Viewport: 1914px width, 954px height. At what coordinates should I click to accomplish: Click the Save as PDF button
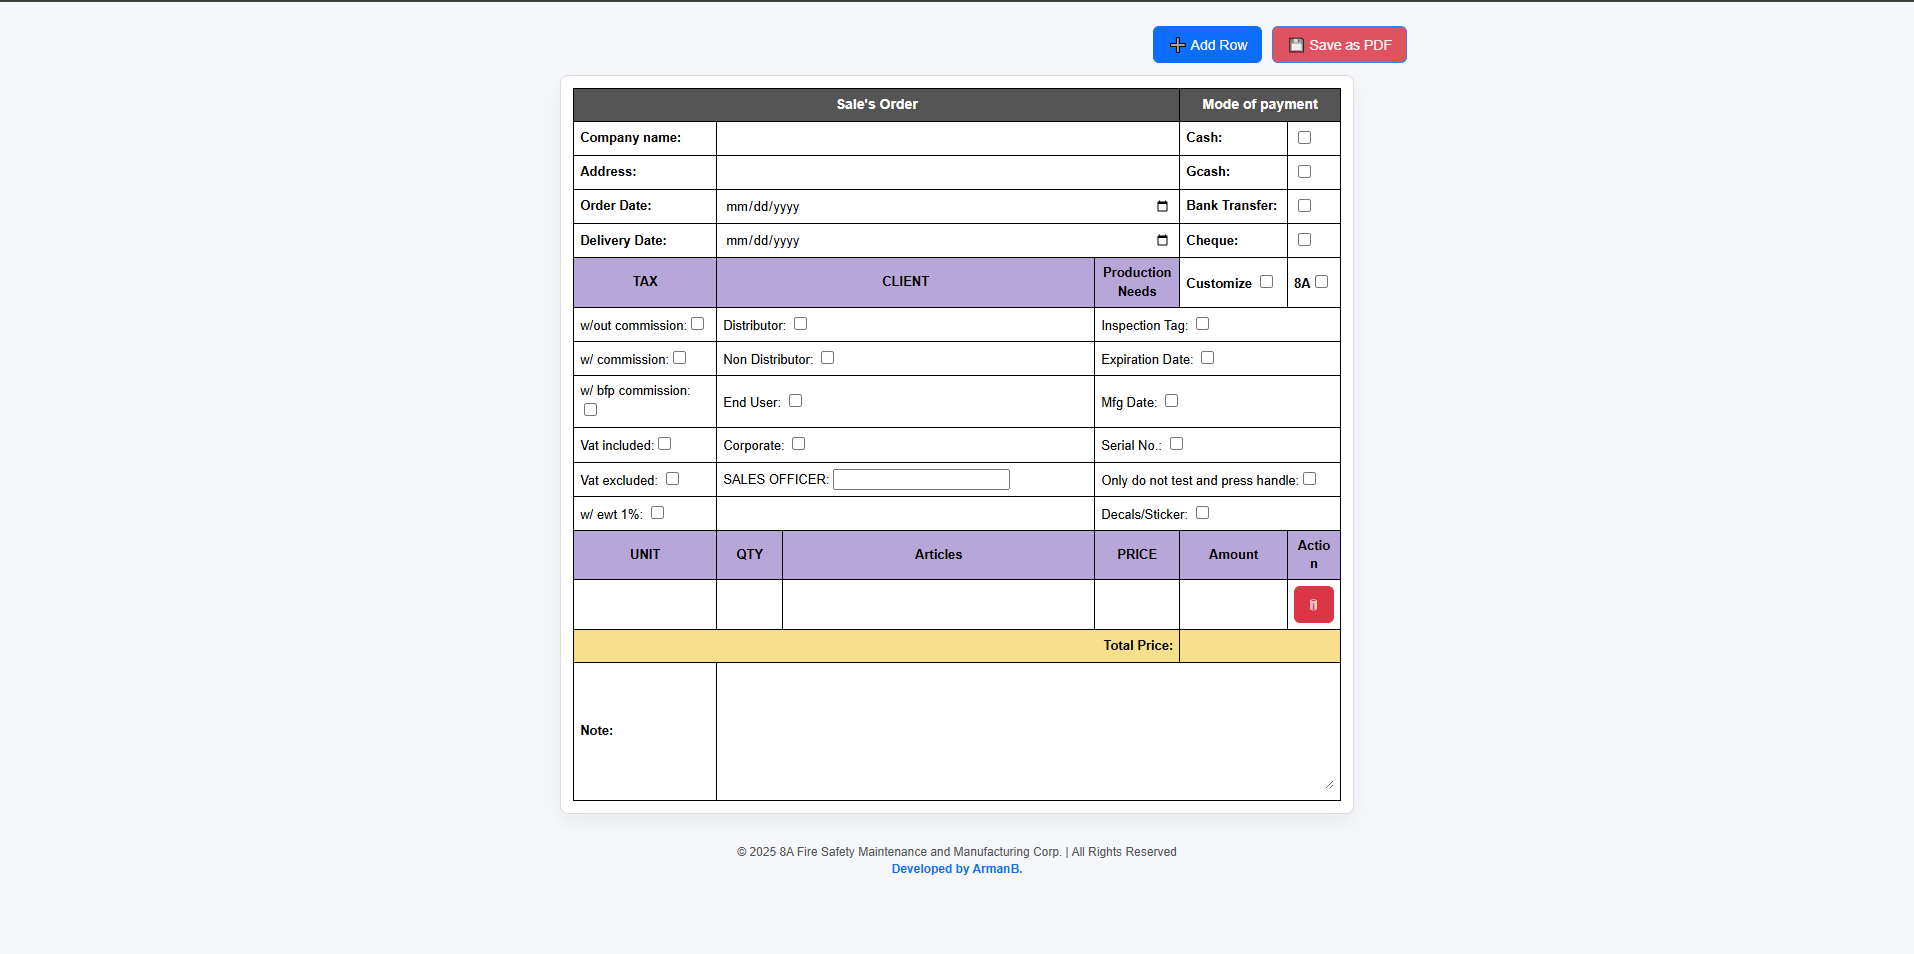(1339, 45)
